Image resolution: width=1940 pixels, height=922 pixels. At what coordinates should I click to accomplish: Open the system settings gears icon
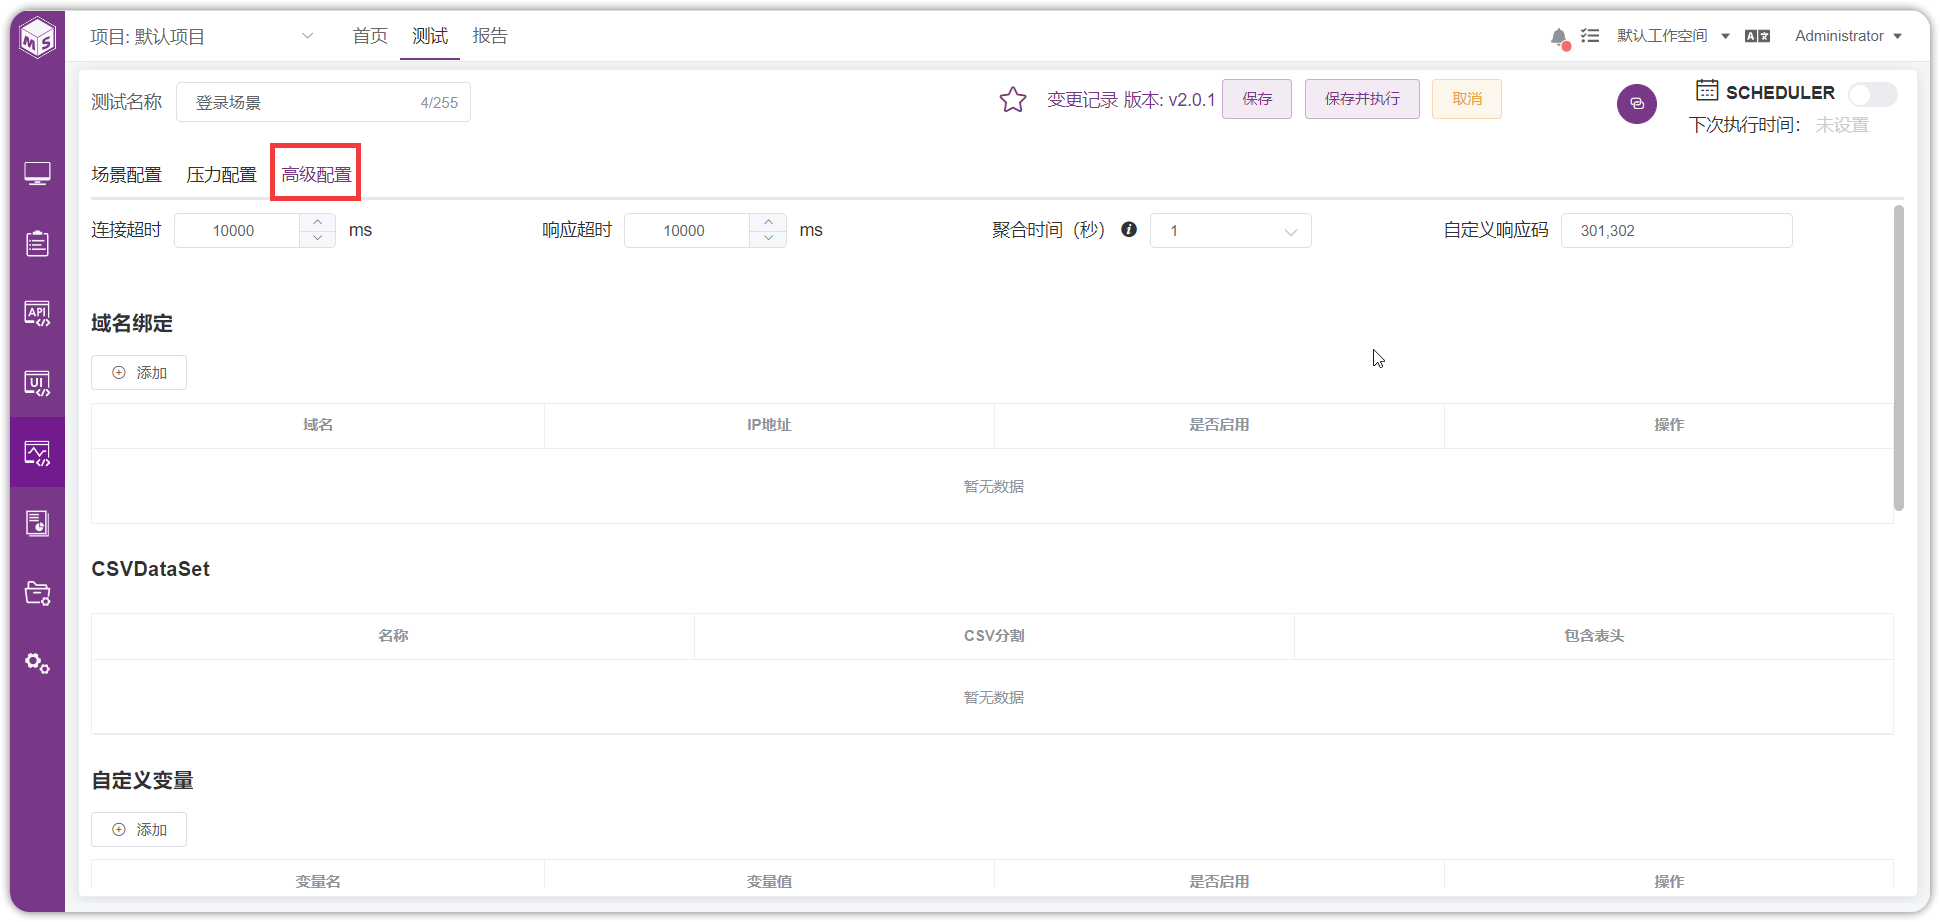(x=37, y=663)
